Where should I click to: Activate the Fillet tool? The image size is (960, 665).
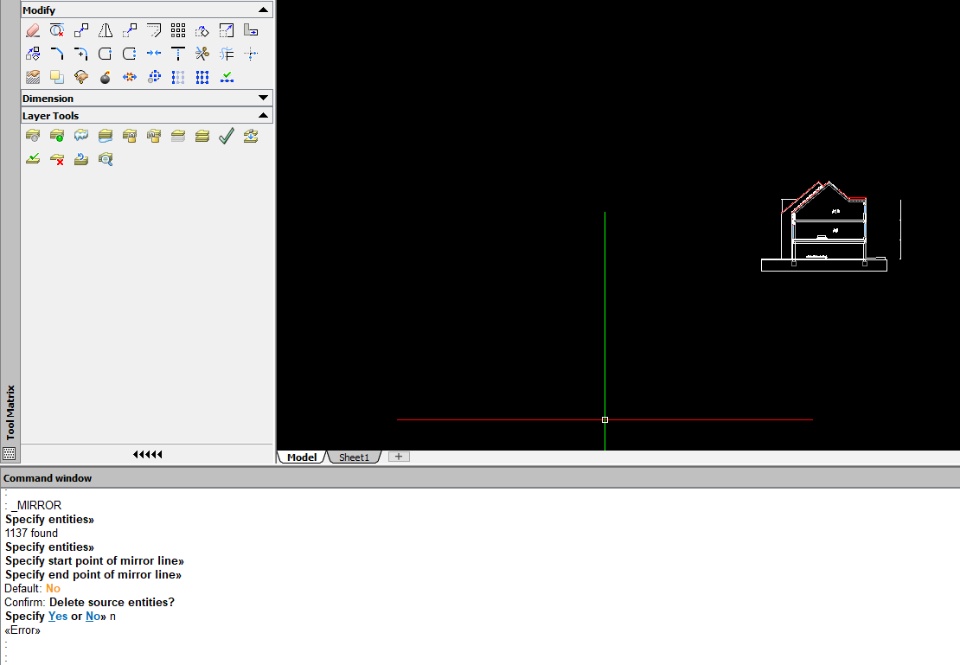(x=57, y=54)
